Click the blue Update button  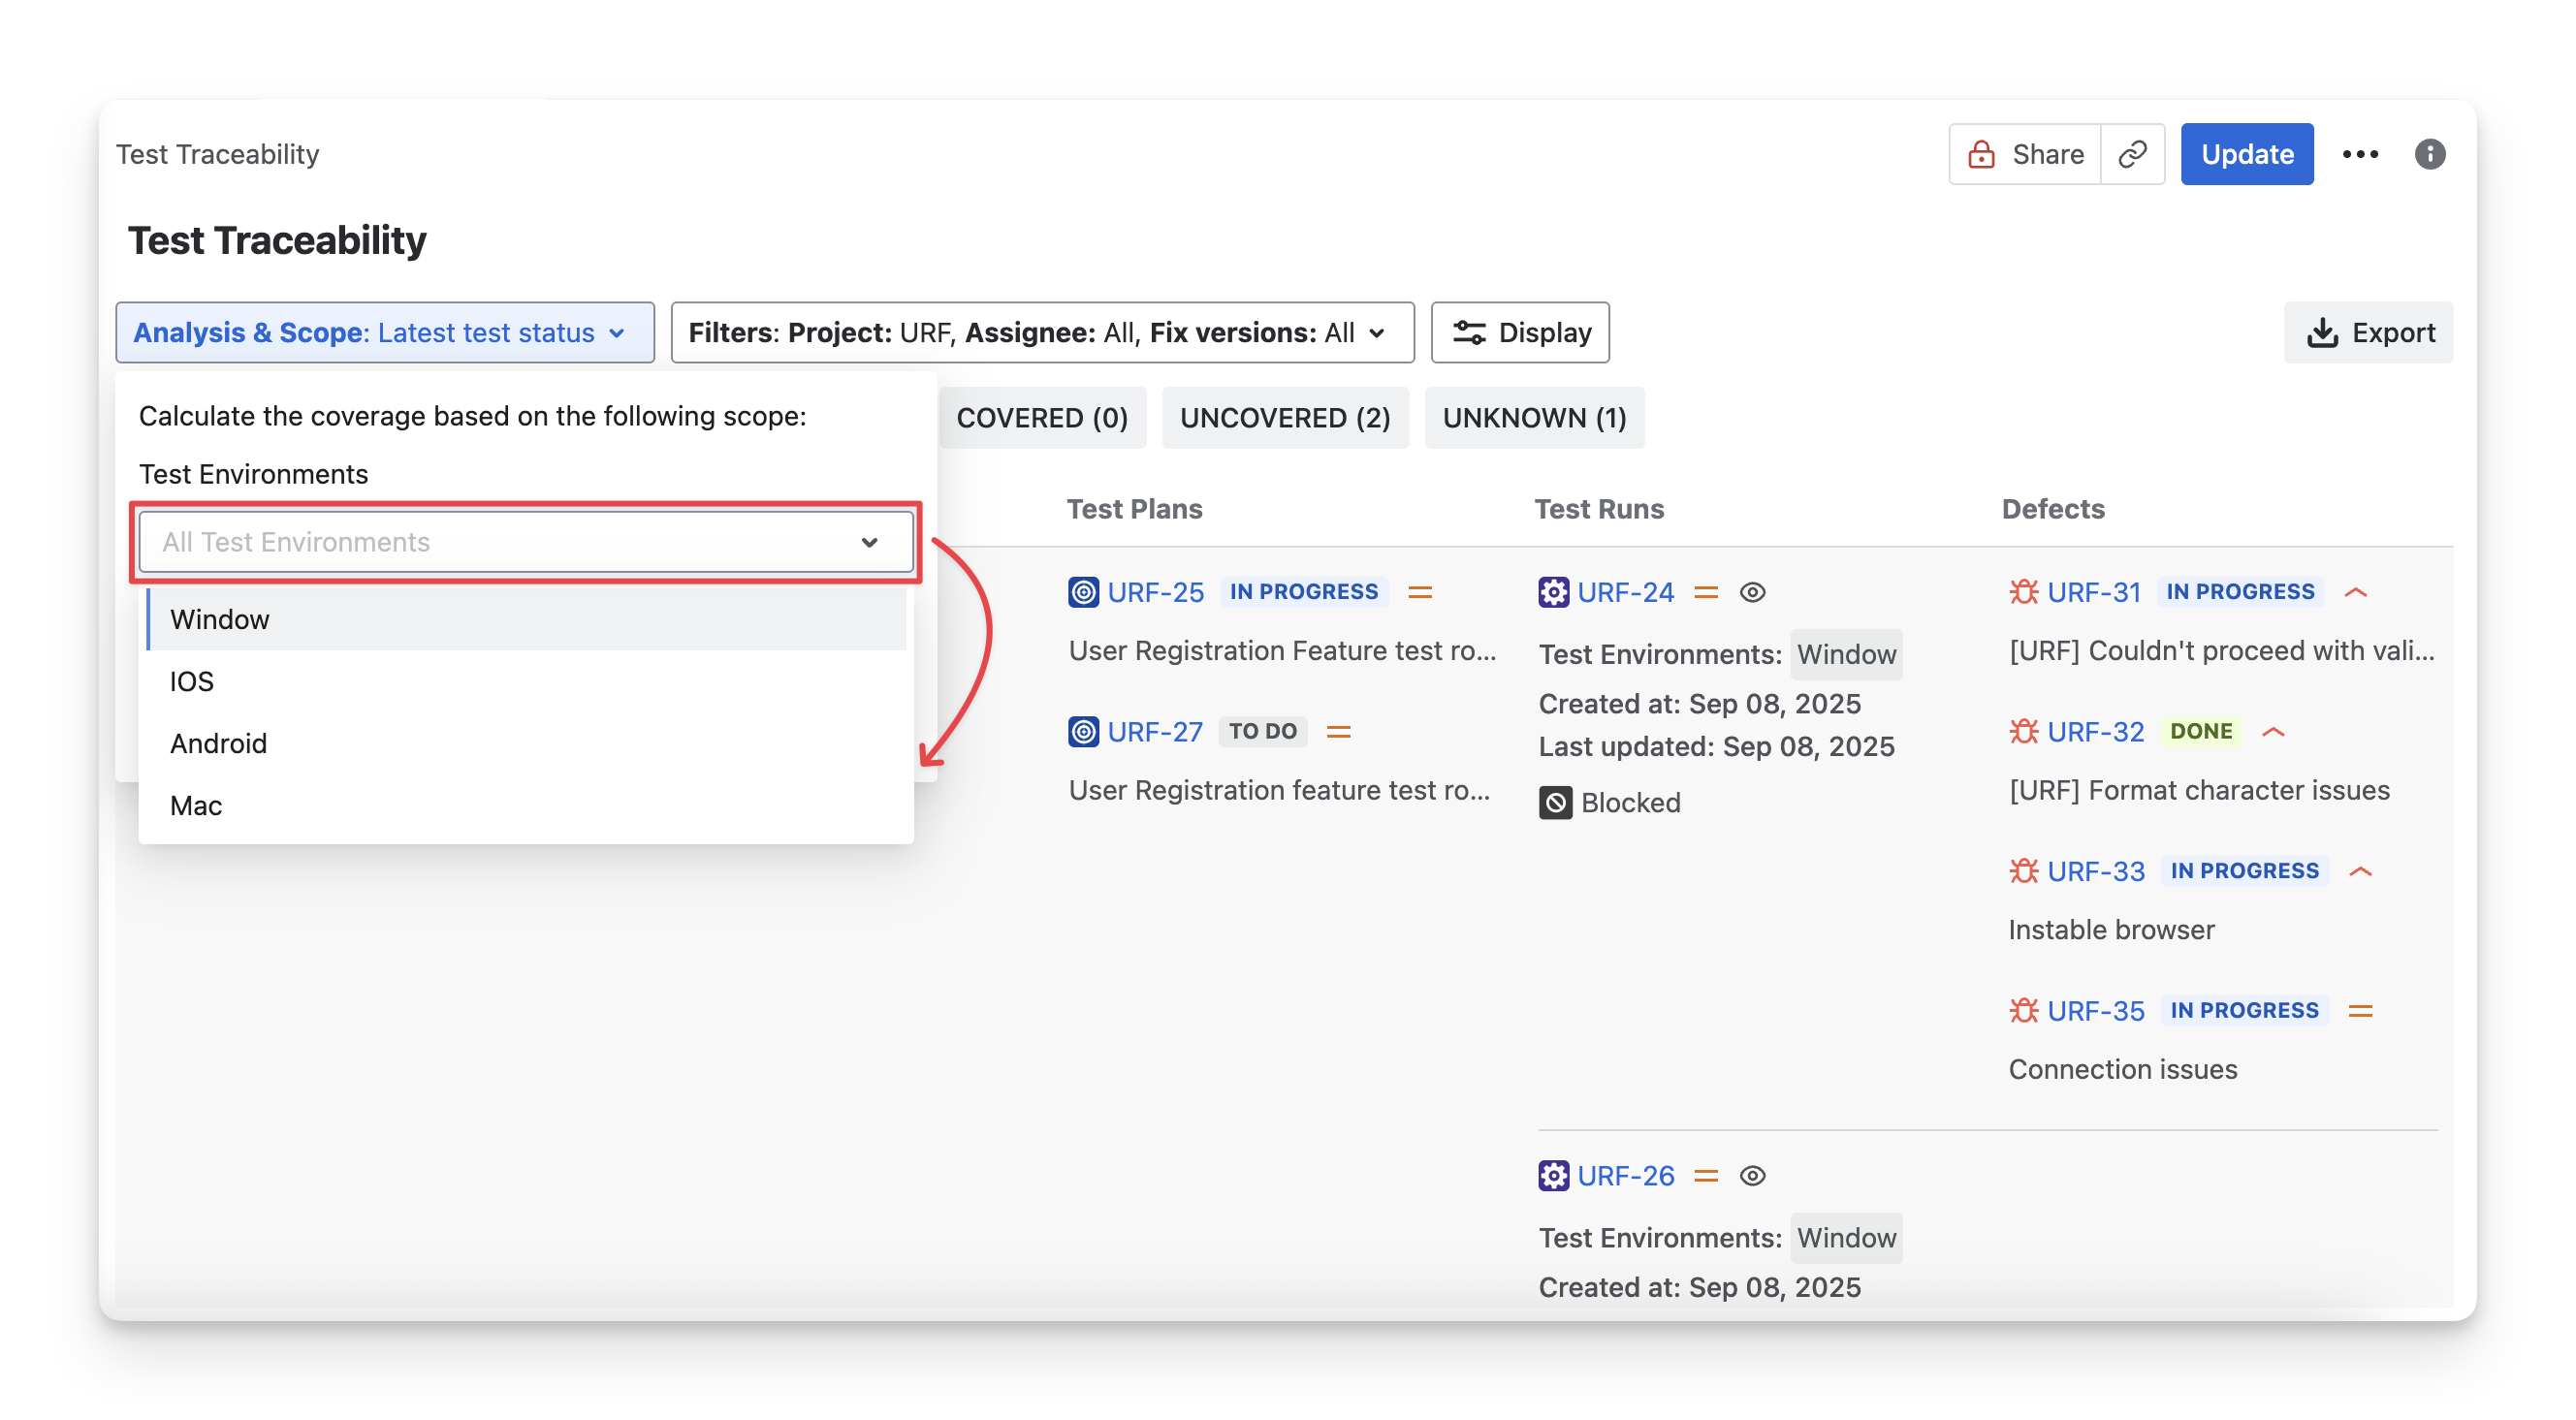[x=2246, y=154]
